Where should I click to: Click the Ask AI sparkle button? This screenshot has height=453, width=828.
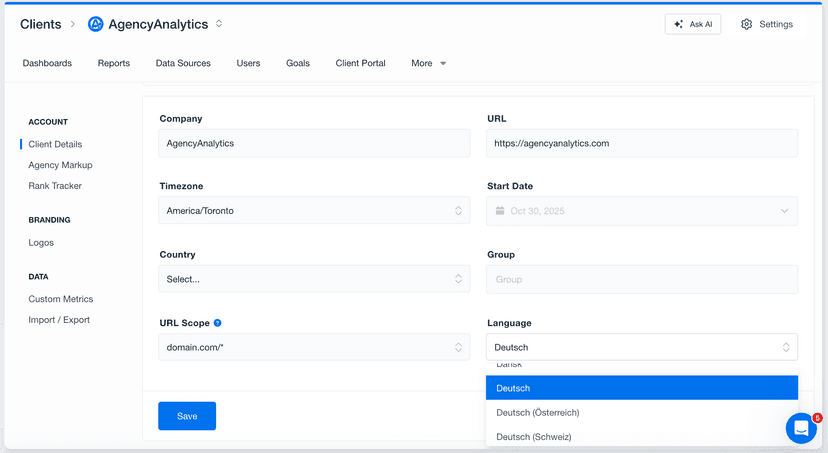tap(692, 24)
